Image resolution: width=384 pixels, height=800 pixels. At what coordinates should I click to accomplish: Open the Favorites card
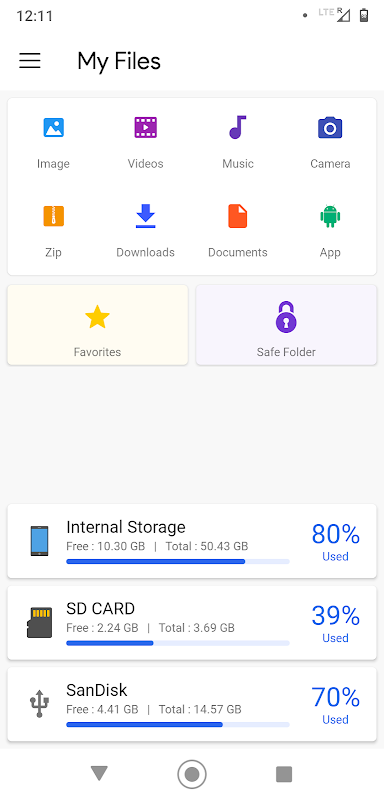click(x=97, y=325)
